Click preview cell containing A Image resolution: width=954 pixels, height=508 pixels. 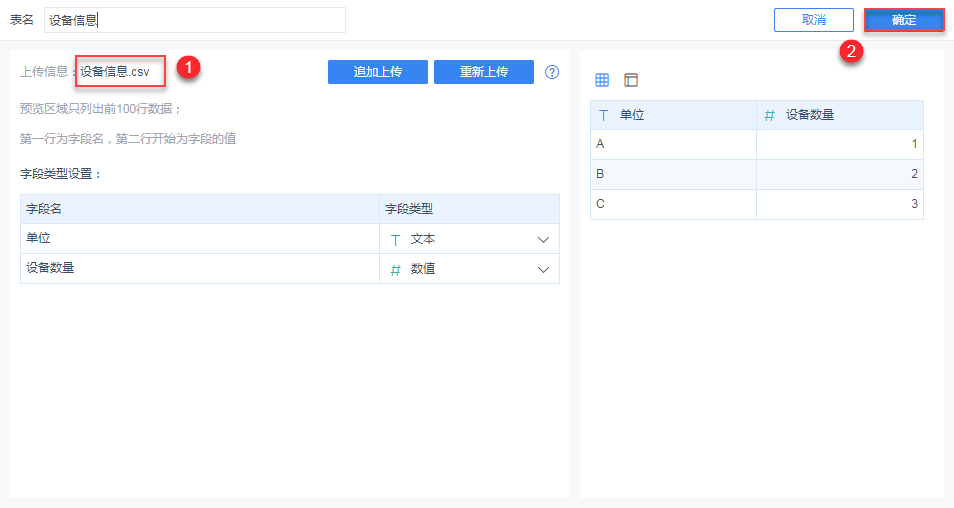pyautogui.click(x=673, y=144)
